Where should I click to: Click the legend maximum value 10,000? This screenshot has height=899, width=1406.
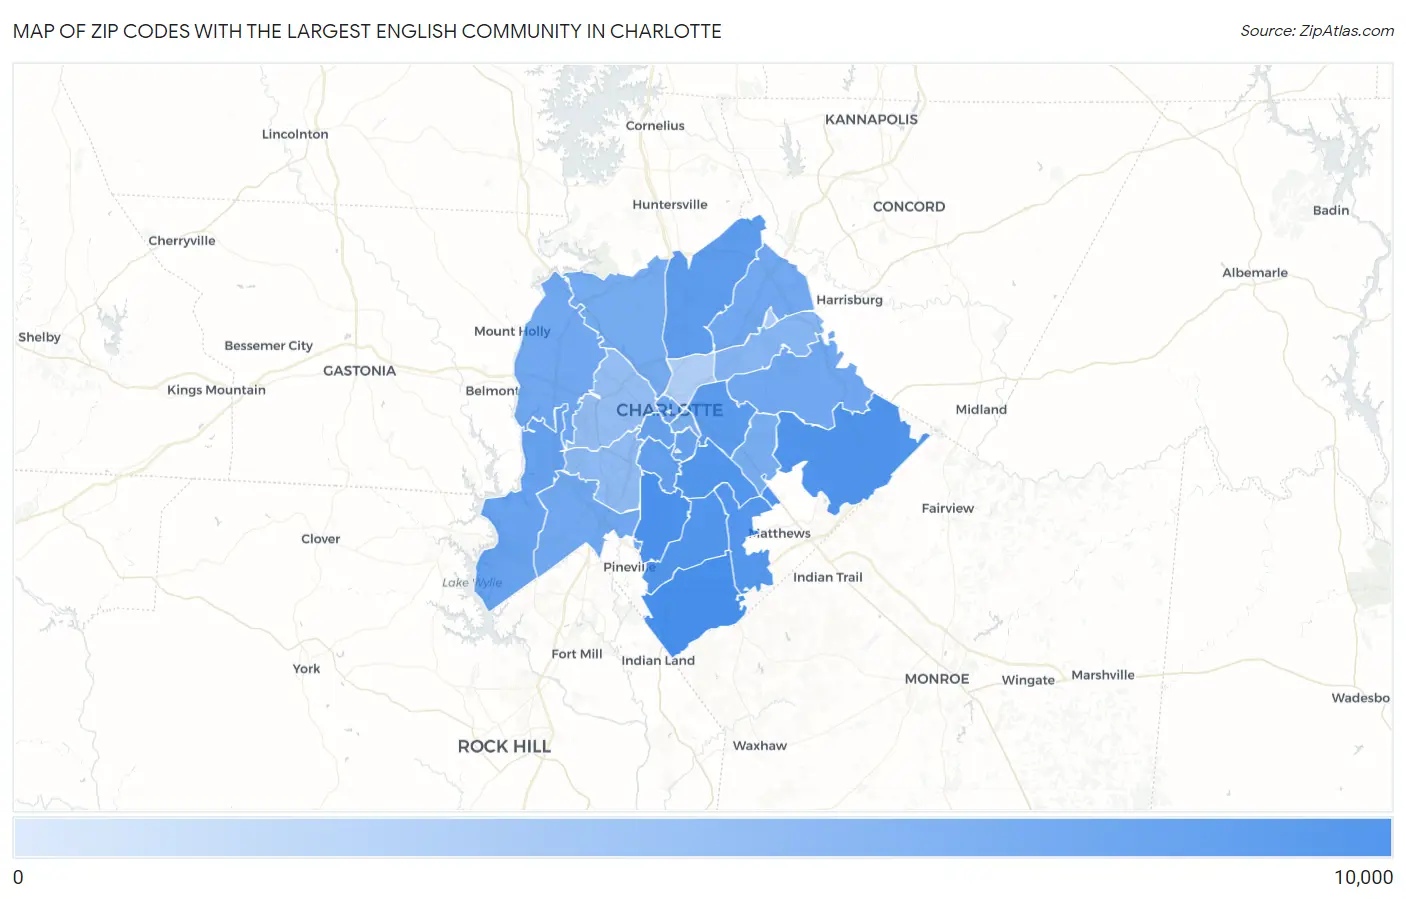[x=1363, y=877]
